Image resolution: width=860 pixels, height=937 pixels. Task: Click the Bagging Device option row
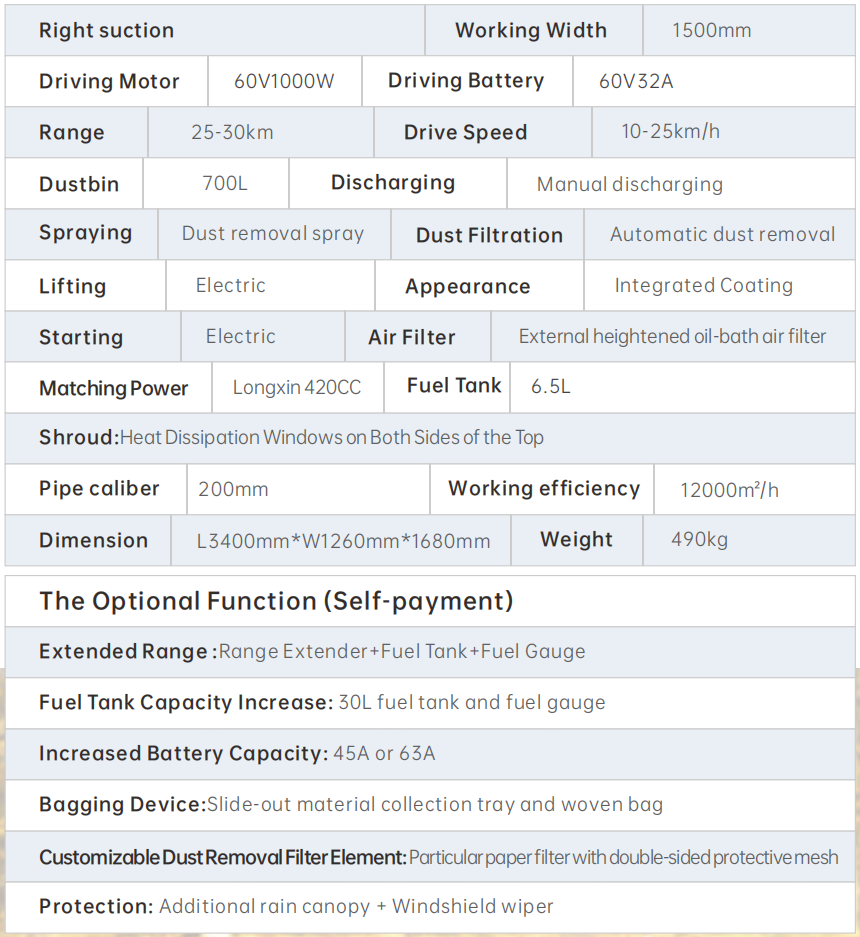[x=430, y=805]
